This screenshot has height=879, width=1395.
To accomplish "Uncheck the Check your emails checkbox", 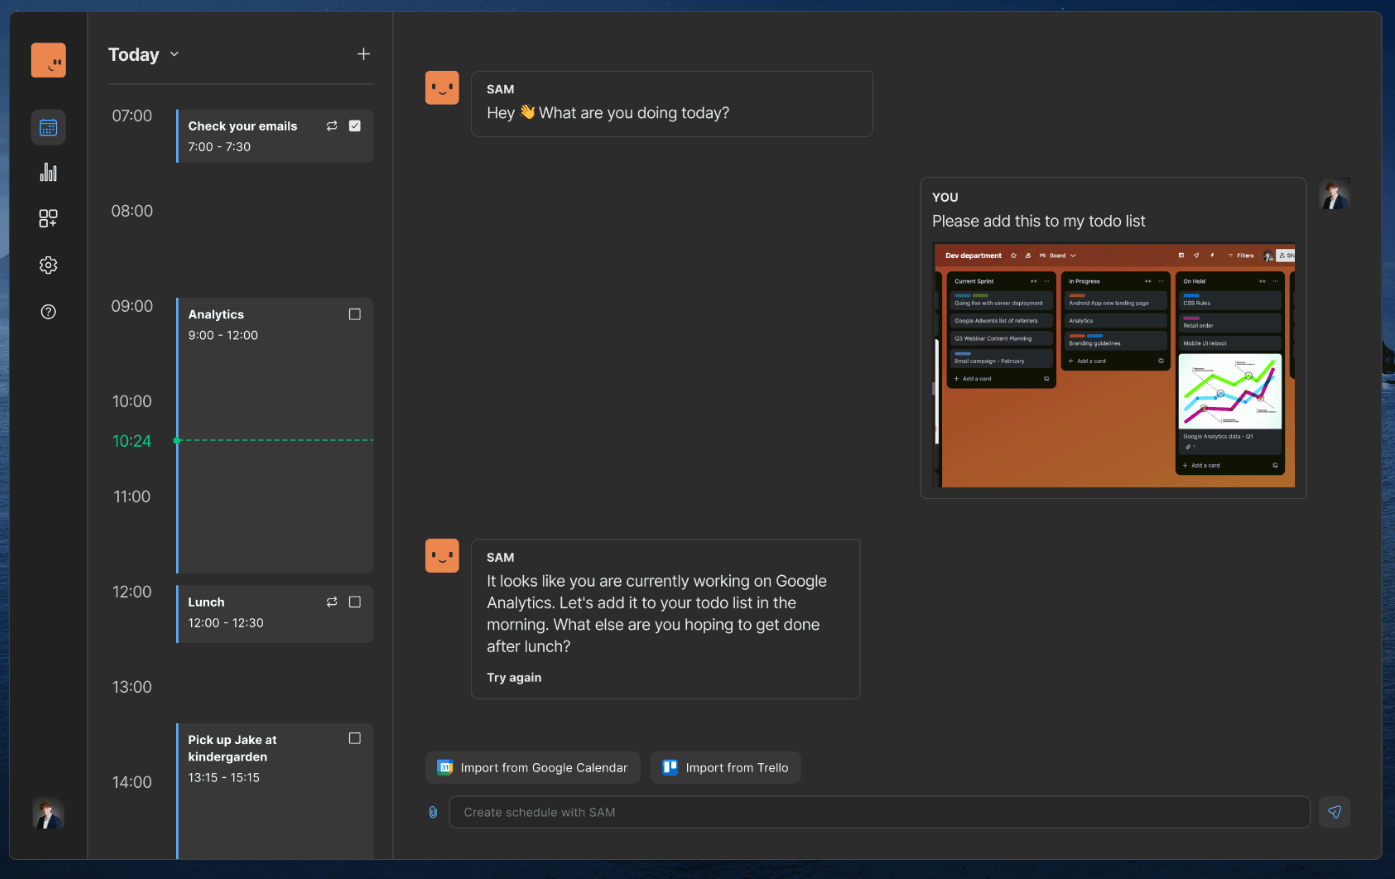I will tap(355, 126).
